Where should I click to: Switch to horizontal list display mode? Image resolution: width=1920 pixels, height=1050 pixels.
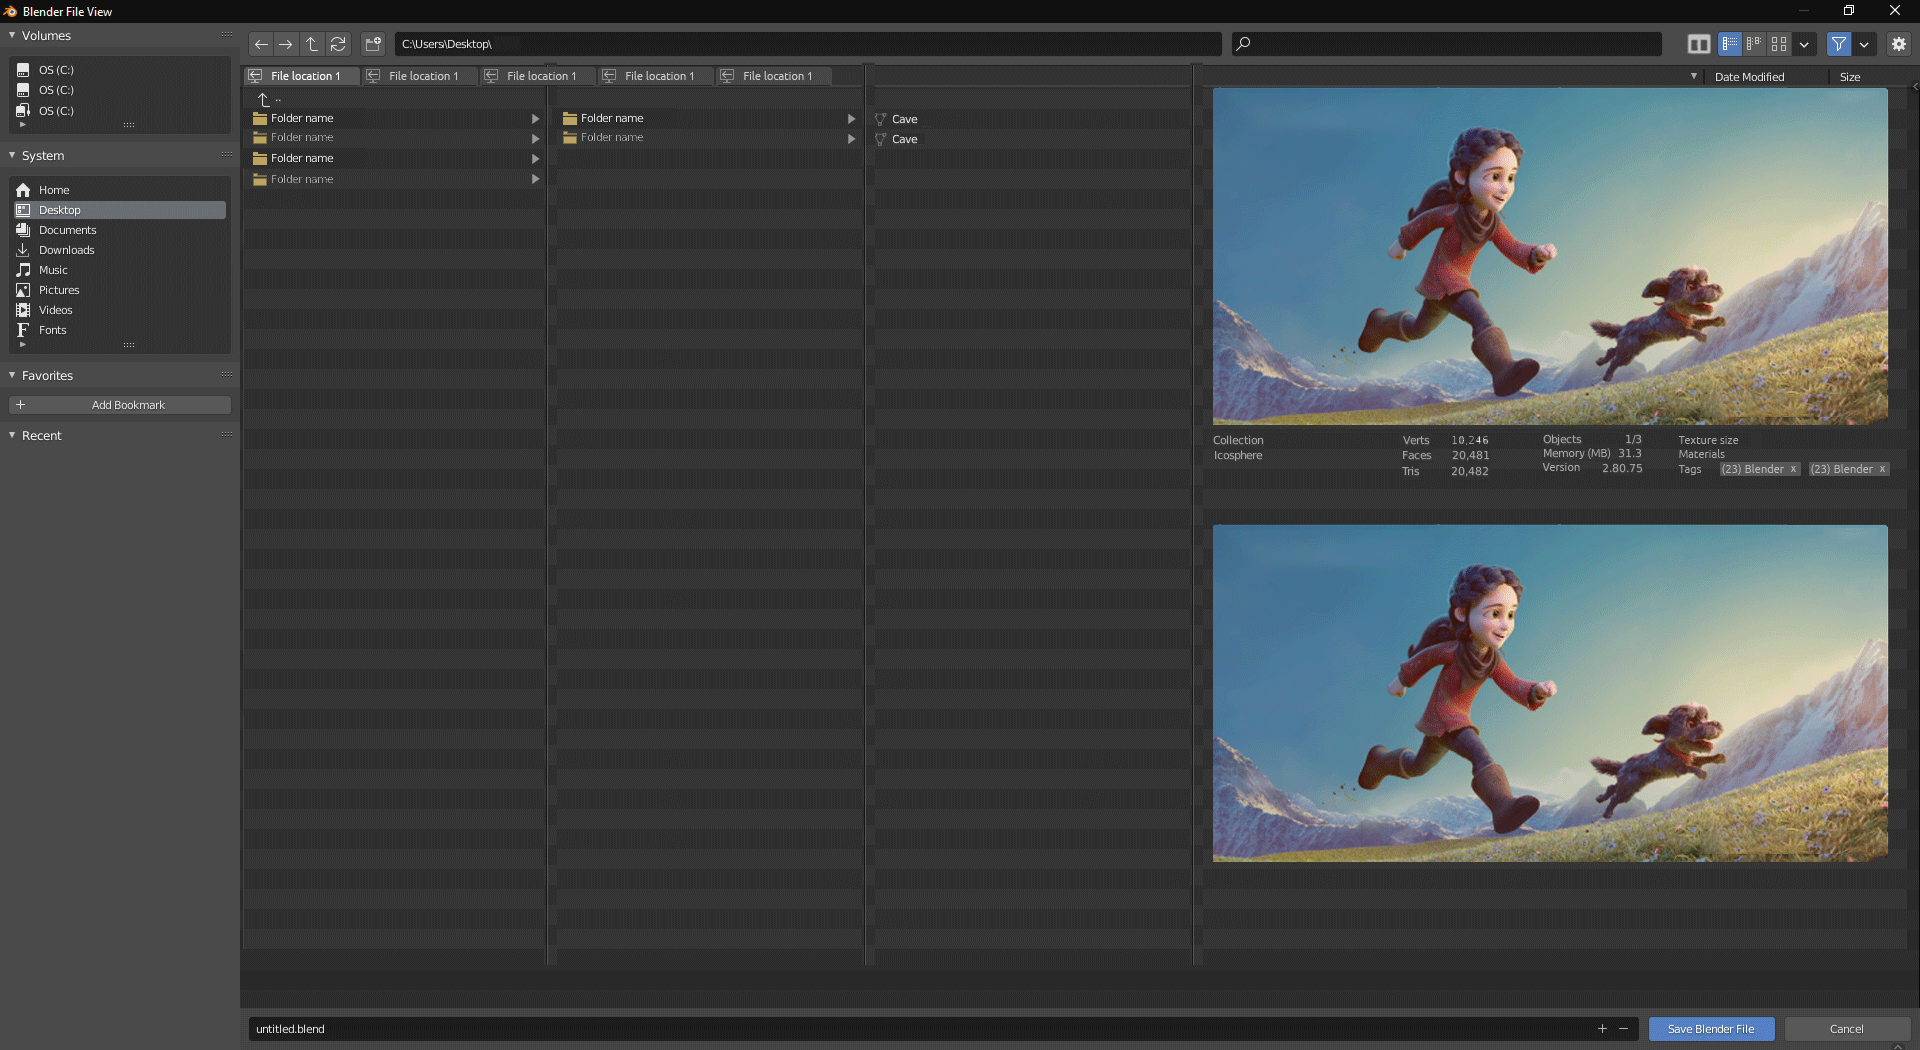point(1754,44)
